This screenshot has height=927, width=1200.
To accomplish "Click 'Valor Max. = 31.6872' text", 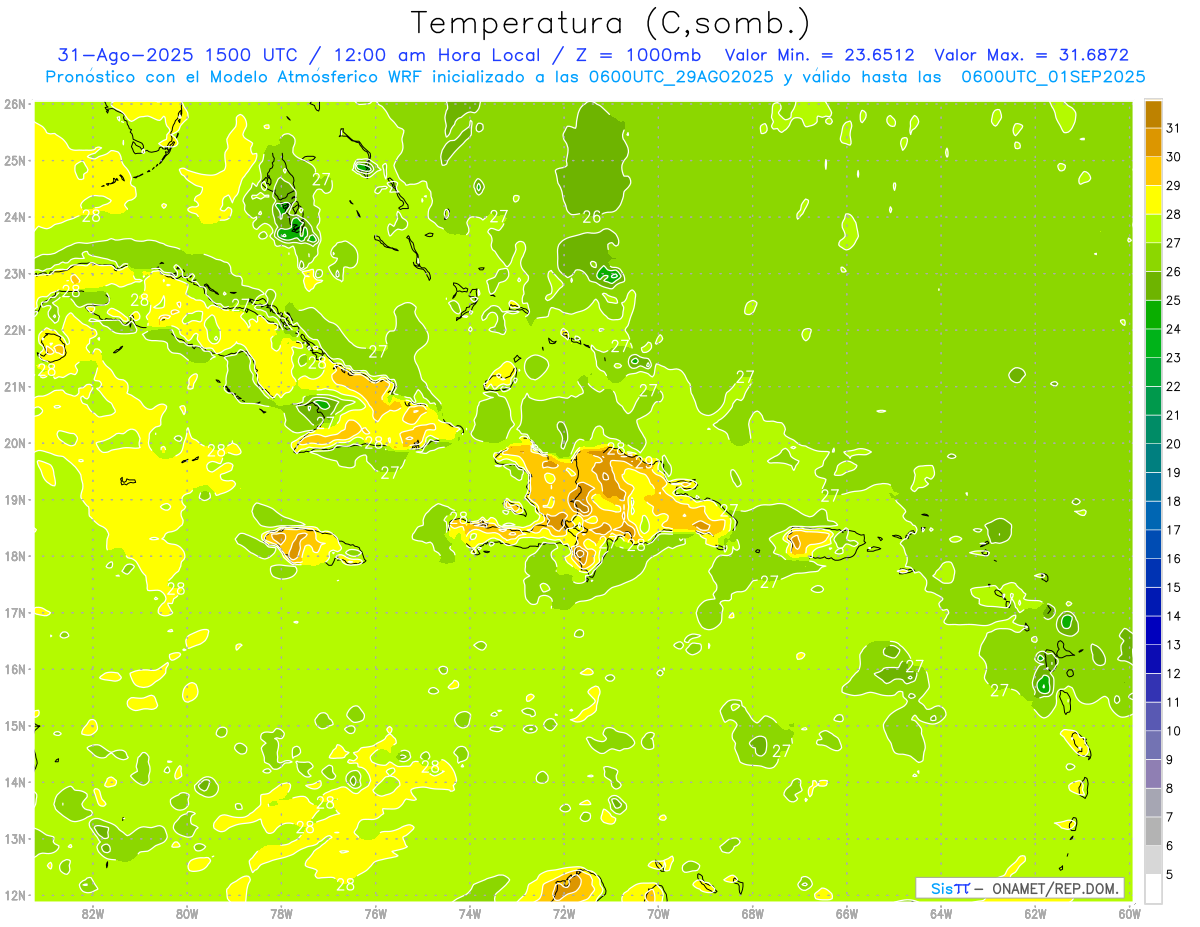I will [x=1031, y=55].
